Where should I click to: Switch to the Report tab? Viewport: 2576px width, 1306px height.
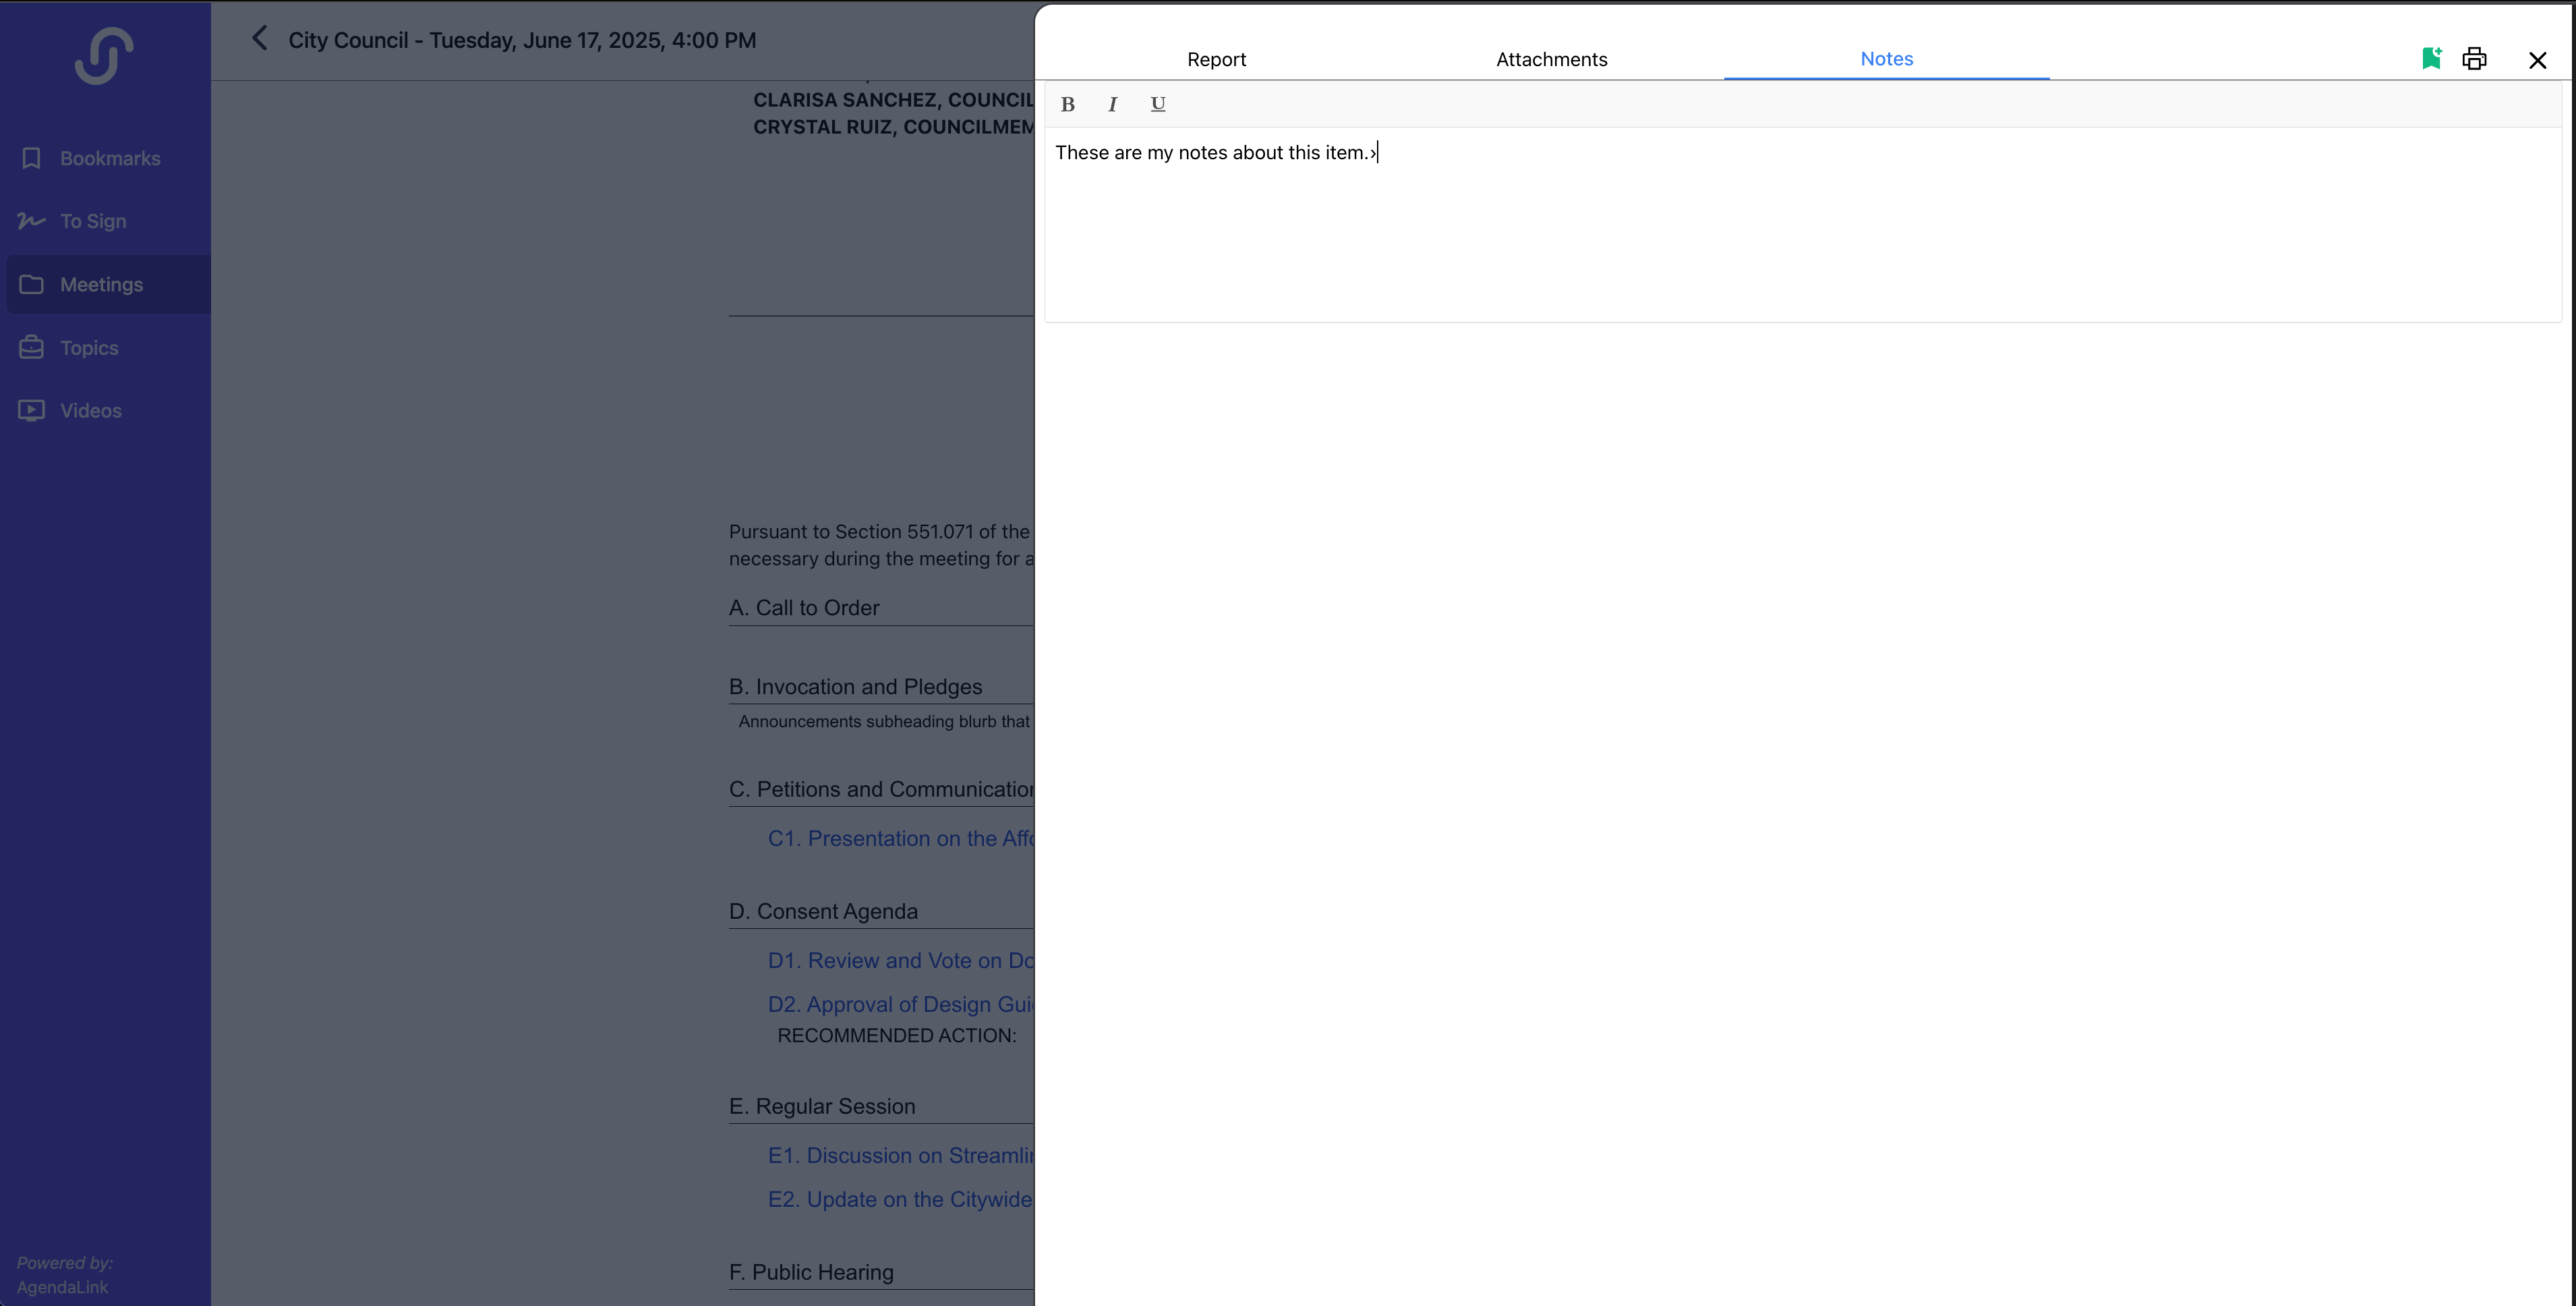point(1216,59)
